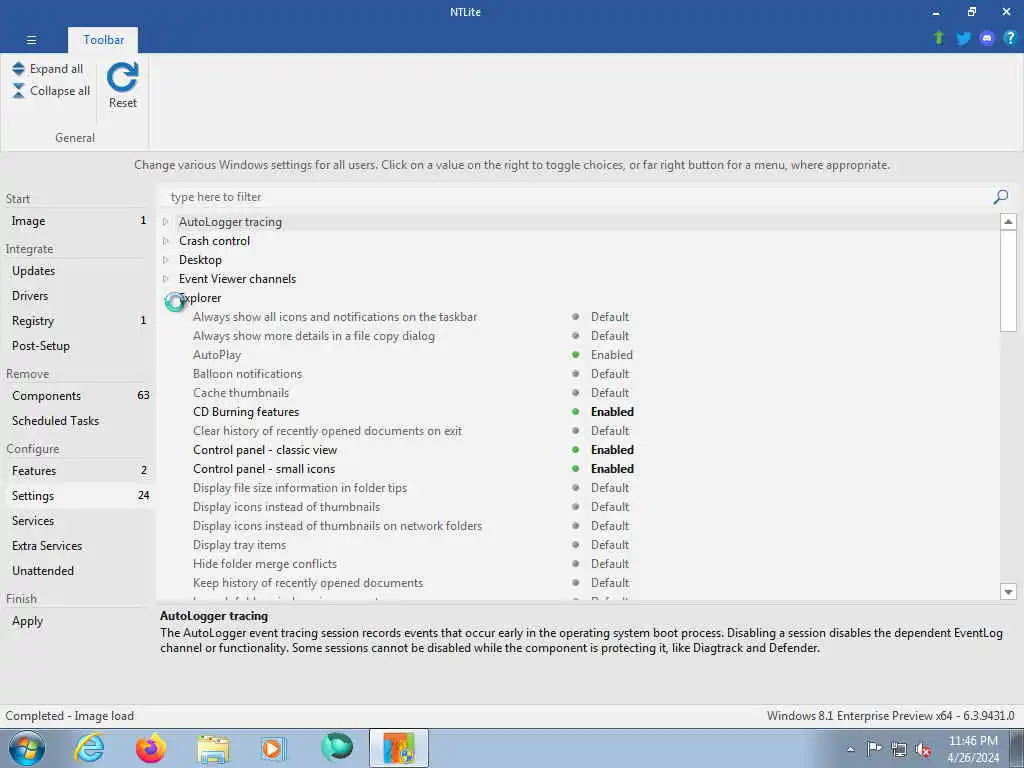Expand the Desktop node arrow

click(x=166, y=260)
